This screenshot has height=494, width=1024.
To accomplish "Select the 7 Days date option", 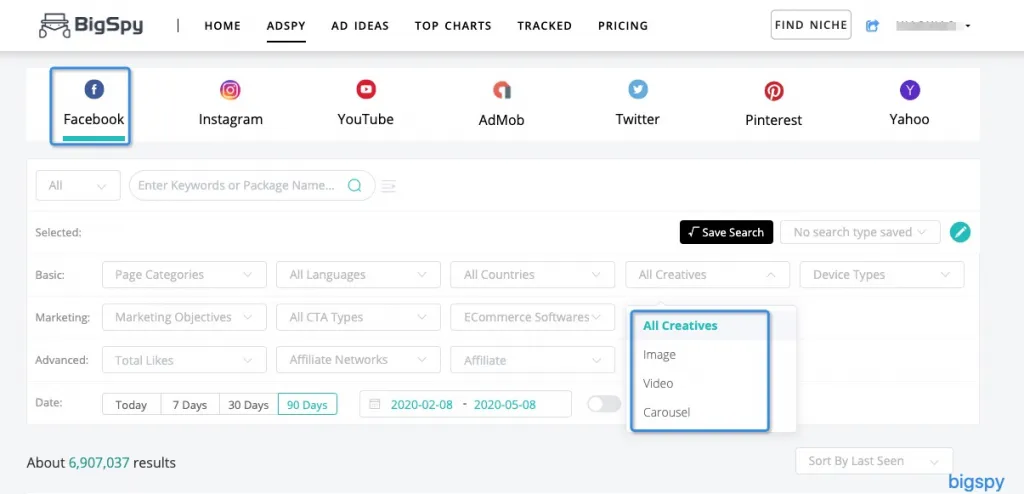I will tap(189, 405).
